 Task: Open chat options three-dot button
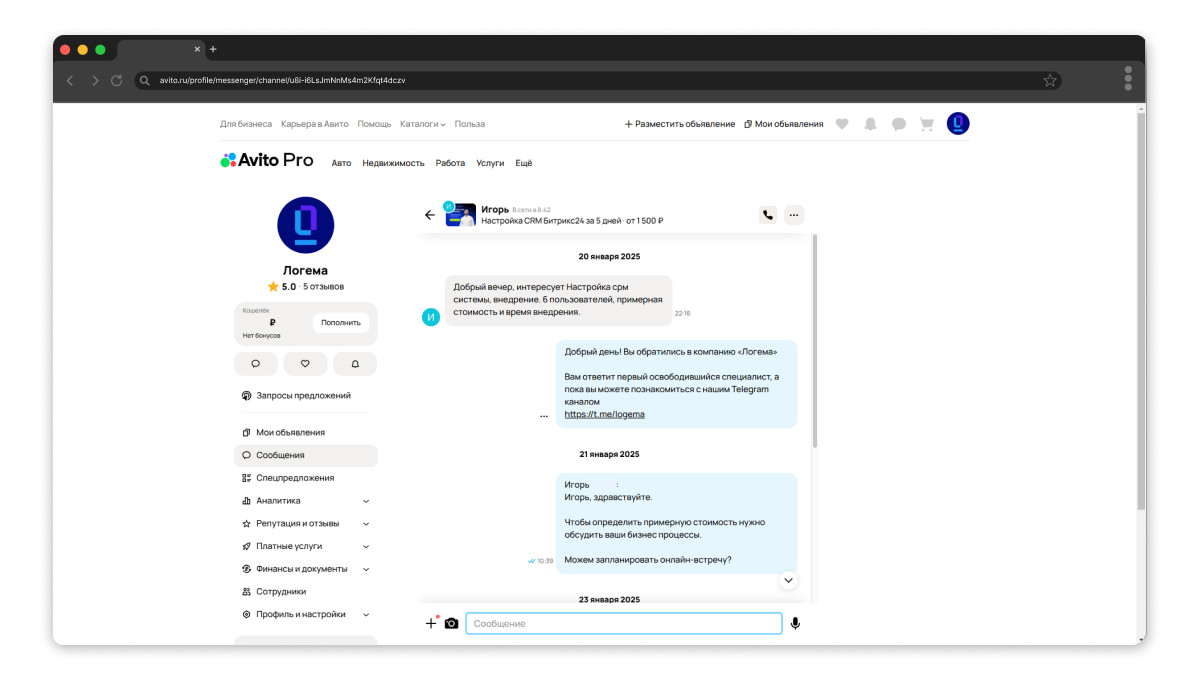794,214
